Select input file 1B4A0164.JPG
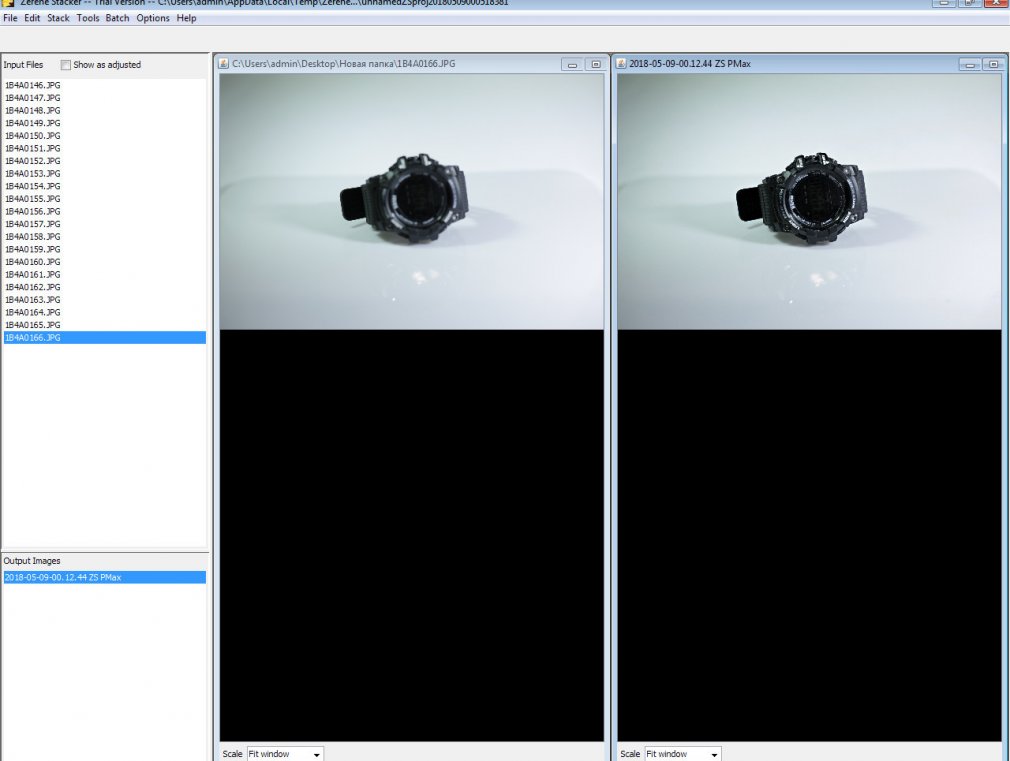The image size is (1010, 761). 104,313
